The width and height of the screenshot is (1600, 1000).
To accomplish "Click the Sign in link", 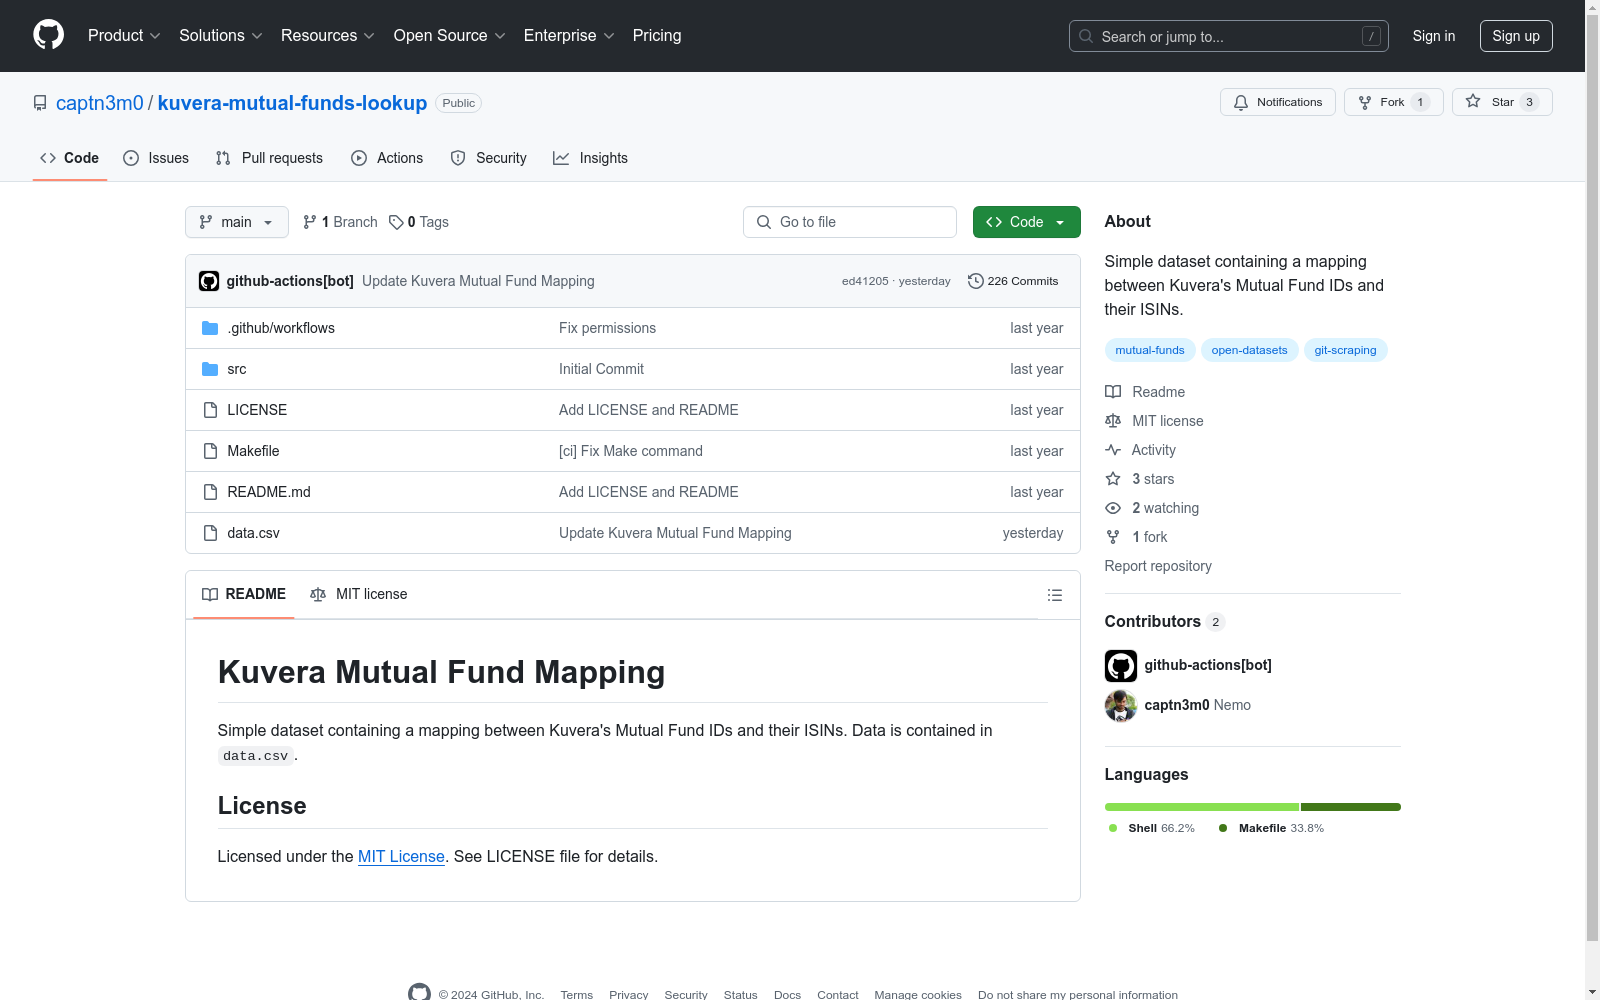I will point(1434,36).
